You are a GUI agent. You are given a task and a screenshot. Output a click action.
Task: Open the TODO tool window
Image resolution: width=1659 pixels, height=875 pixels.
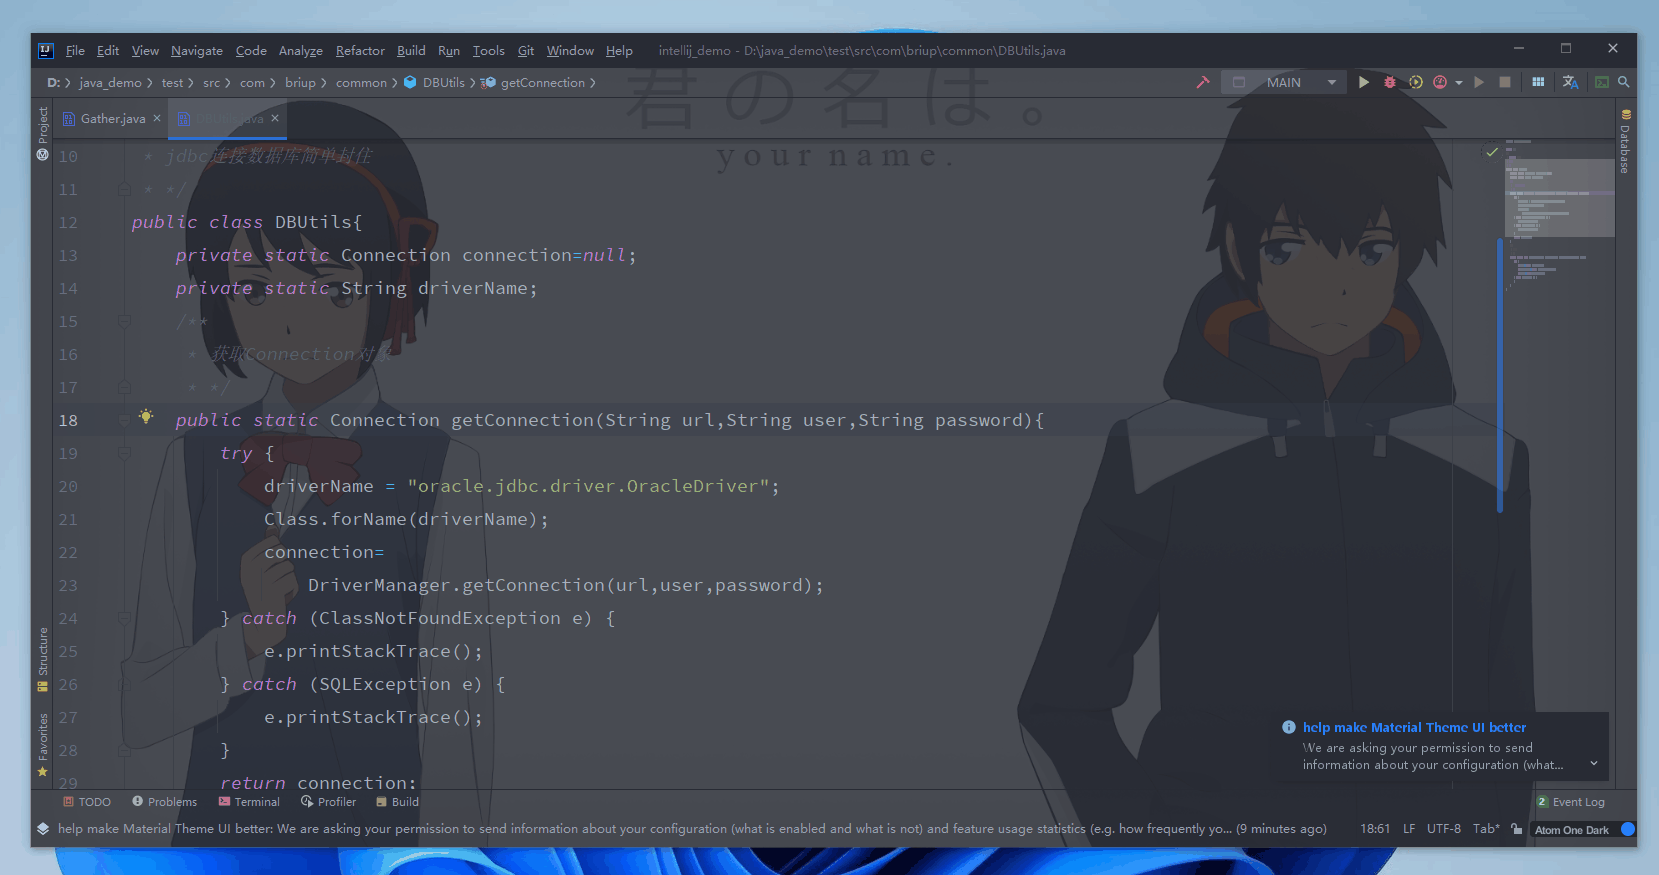pyautogui.click(x=87, y=802)
